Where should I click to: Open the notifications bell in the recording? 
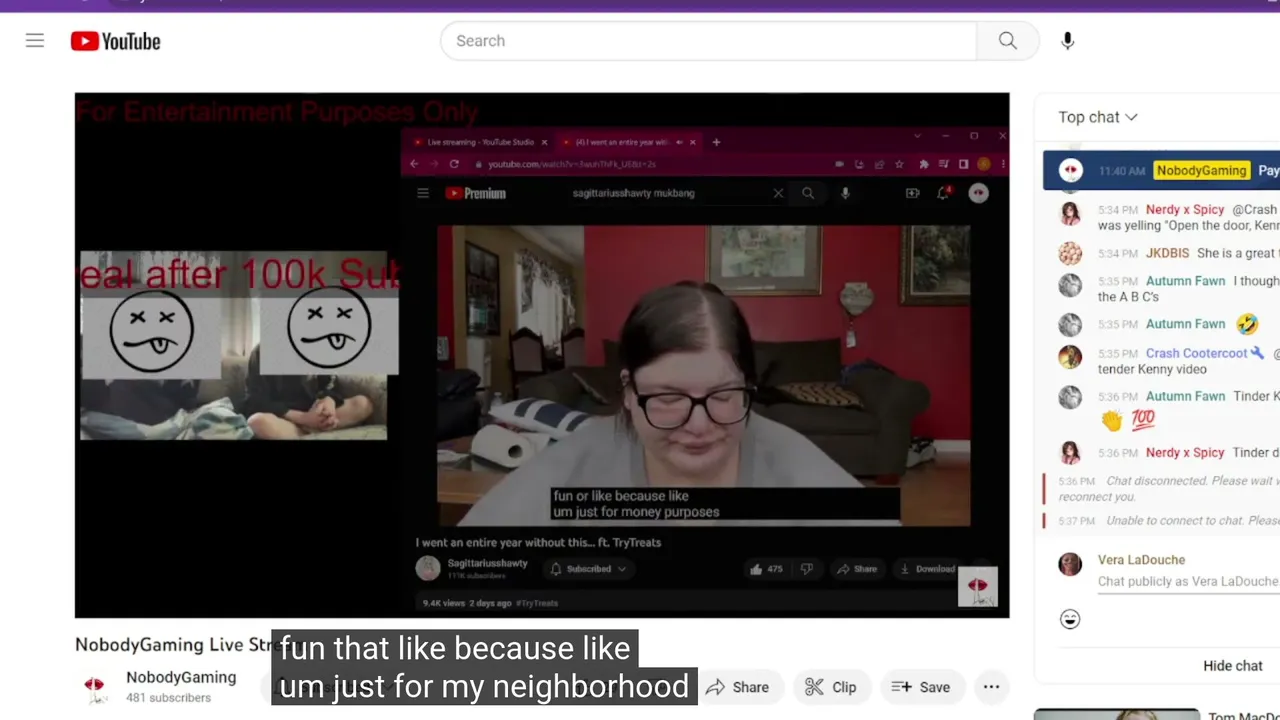(943, 193)
